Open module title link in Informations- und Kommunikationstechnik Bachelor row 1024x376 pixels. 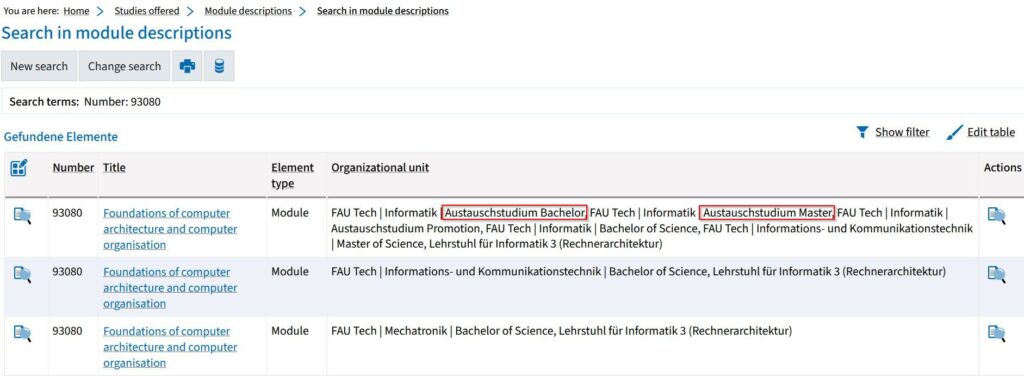coord(170,288)
